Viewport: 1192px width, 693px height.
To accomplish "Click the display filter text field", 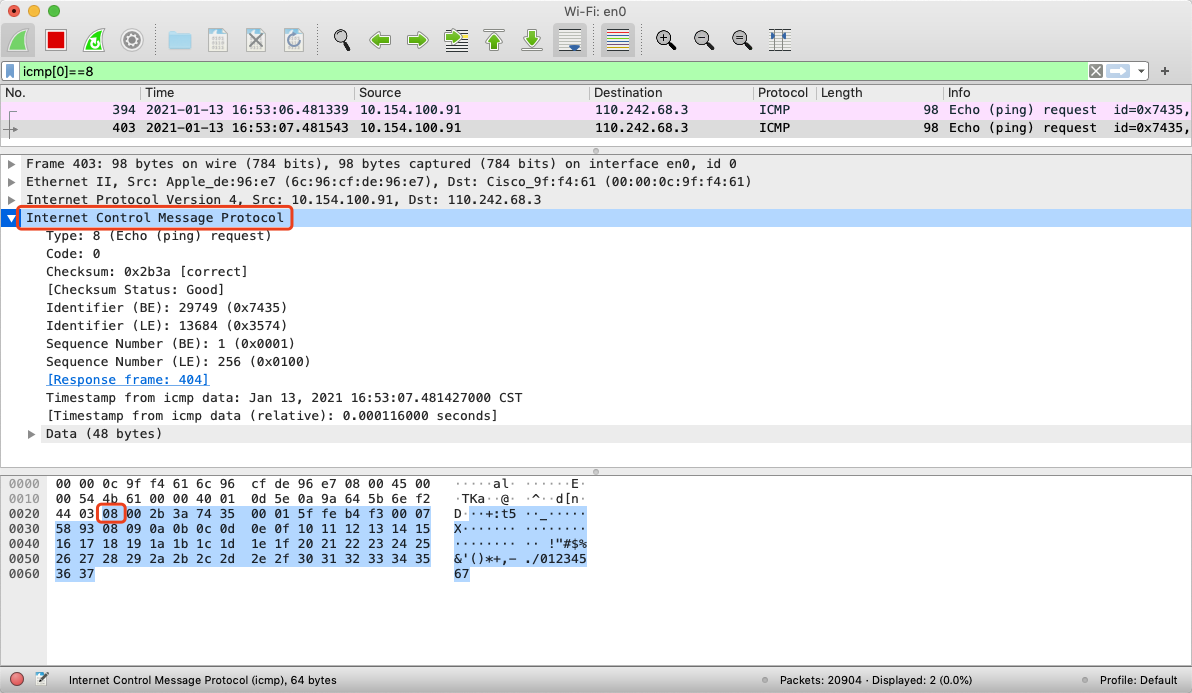I will click(x=553, y=71).
